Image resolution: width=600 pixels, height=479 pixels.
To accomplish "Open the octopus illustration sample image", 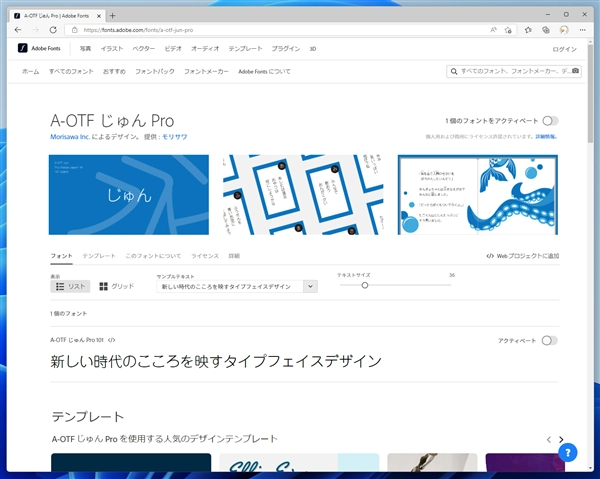I will pyautogui.click(x=478, y=195).
